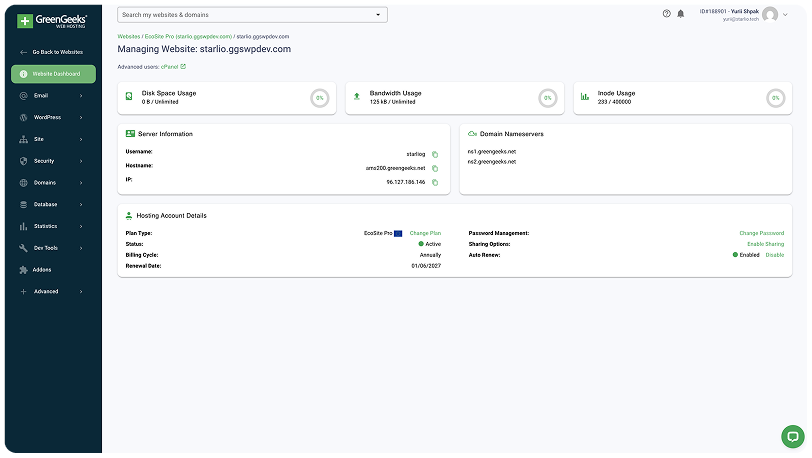
Task: Click the Domain Nameservers cloud icon
Action: [x=472, y=134]
